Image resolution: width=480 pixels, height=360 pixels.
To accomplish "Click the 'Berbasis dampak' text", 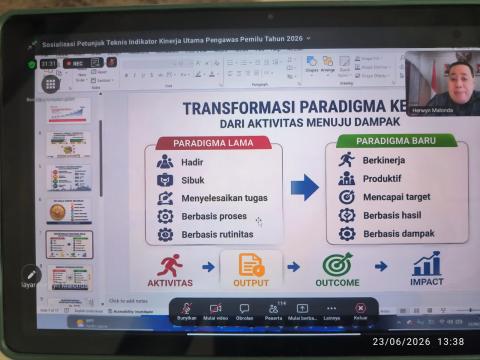I will pyautogui.click(x=399, y=234).
